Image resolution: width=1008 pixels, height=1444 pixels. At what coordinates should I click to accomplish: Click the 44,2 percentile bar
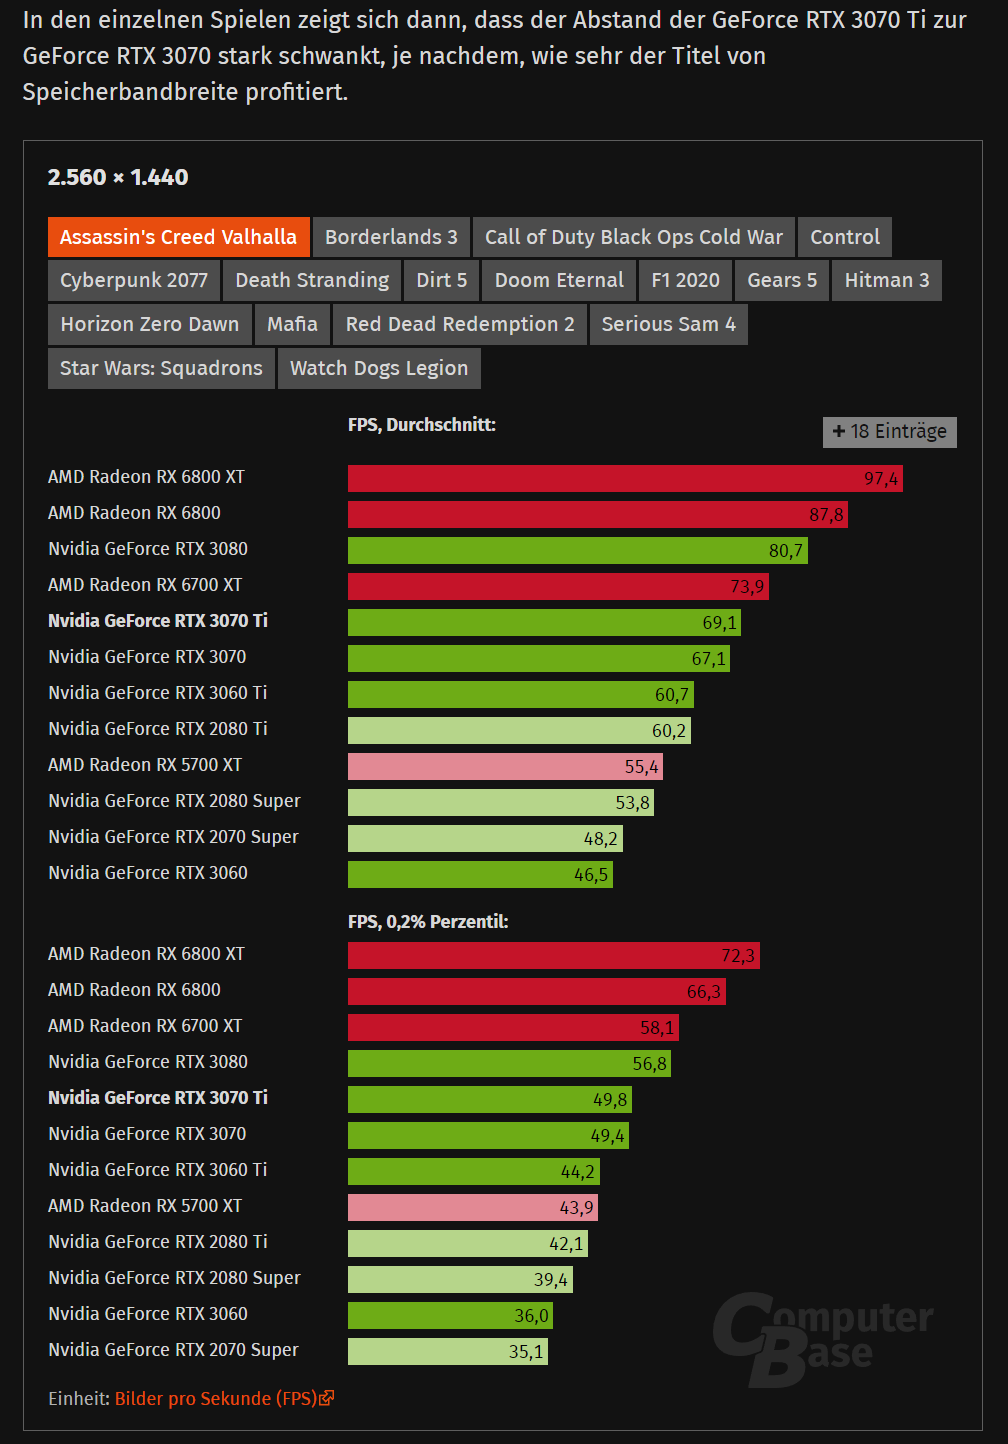coord(474,1171)
